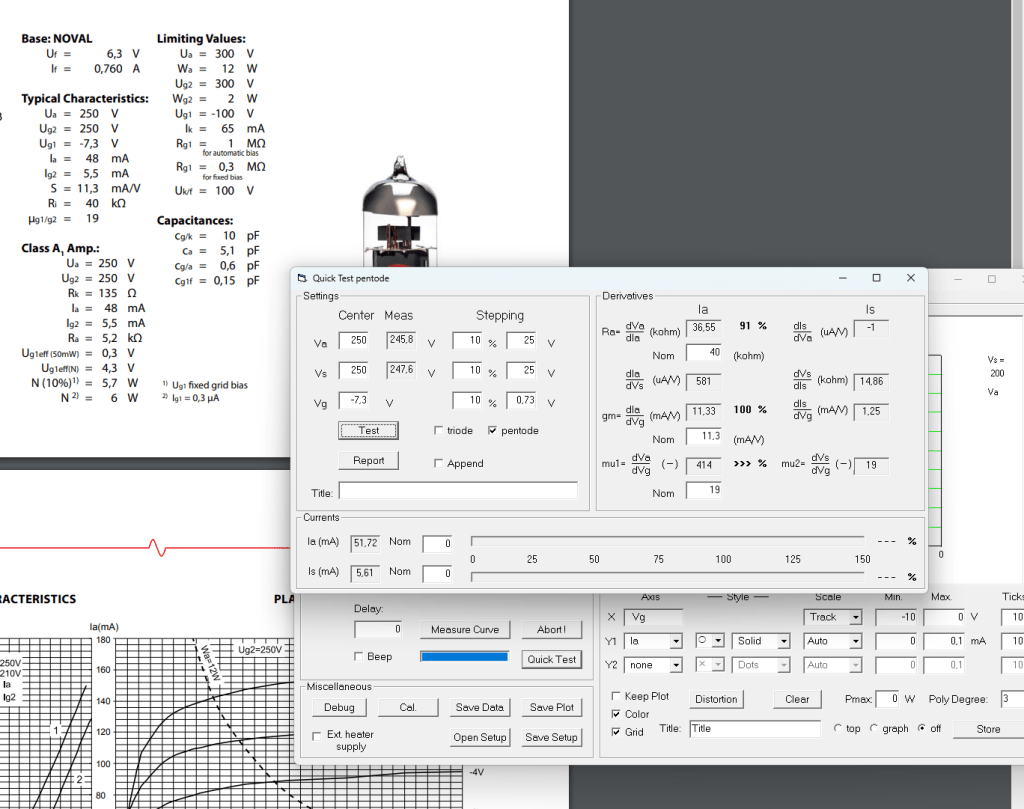Enable the triode checkbox
The height and width of the screenshot is (809, 1024).
point(439,431)
